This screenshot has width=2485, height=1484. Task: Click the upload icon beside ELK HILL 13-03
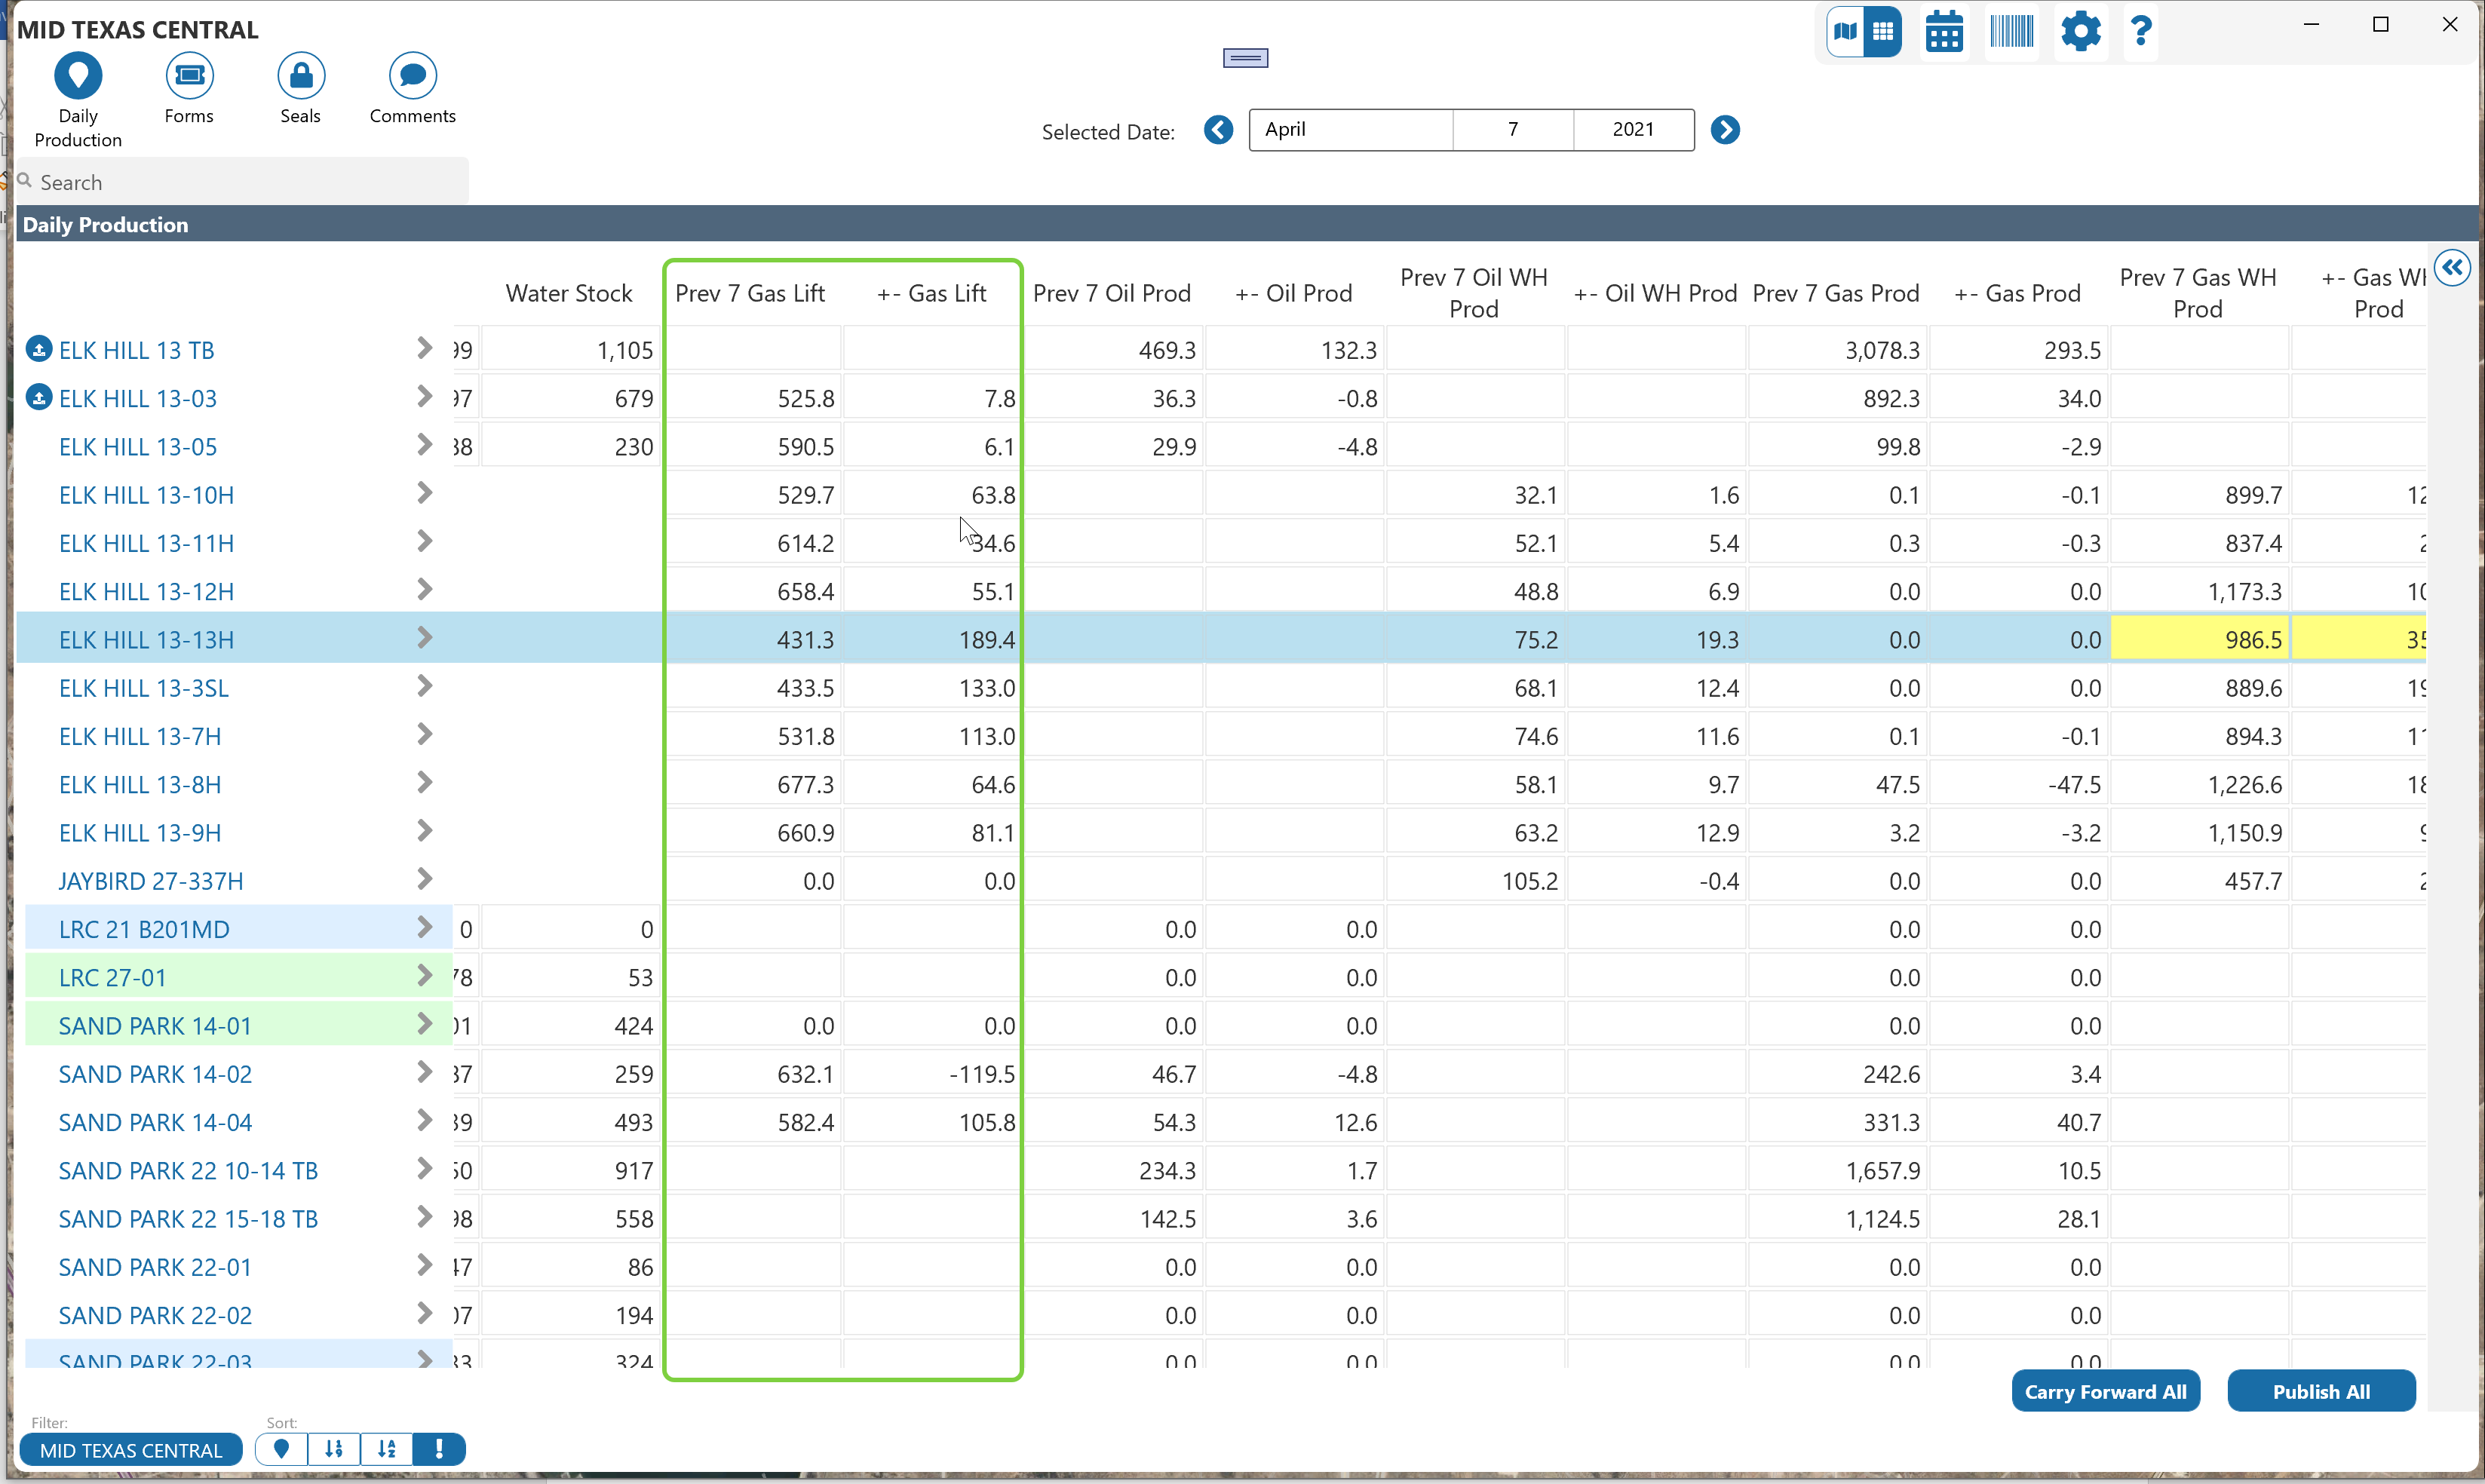tap(39, 398)
